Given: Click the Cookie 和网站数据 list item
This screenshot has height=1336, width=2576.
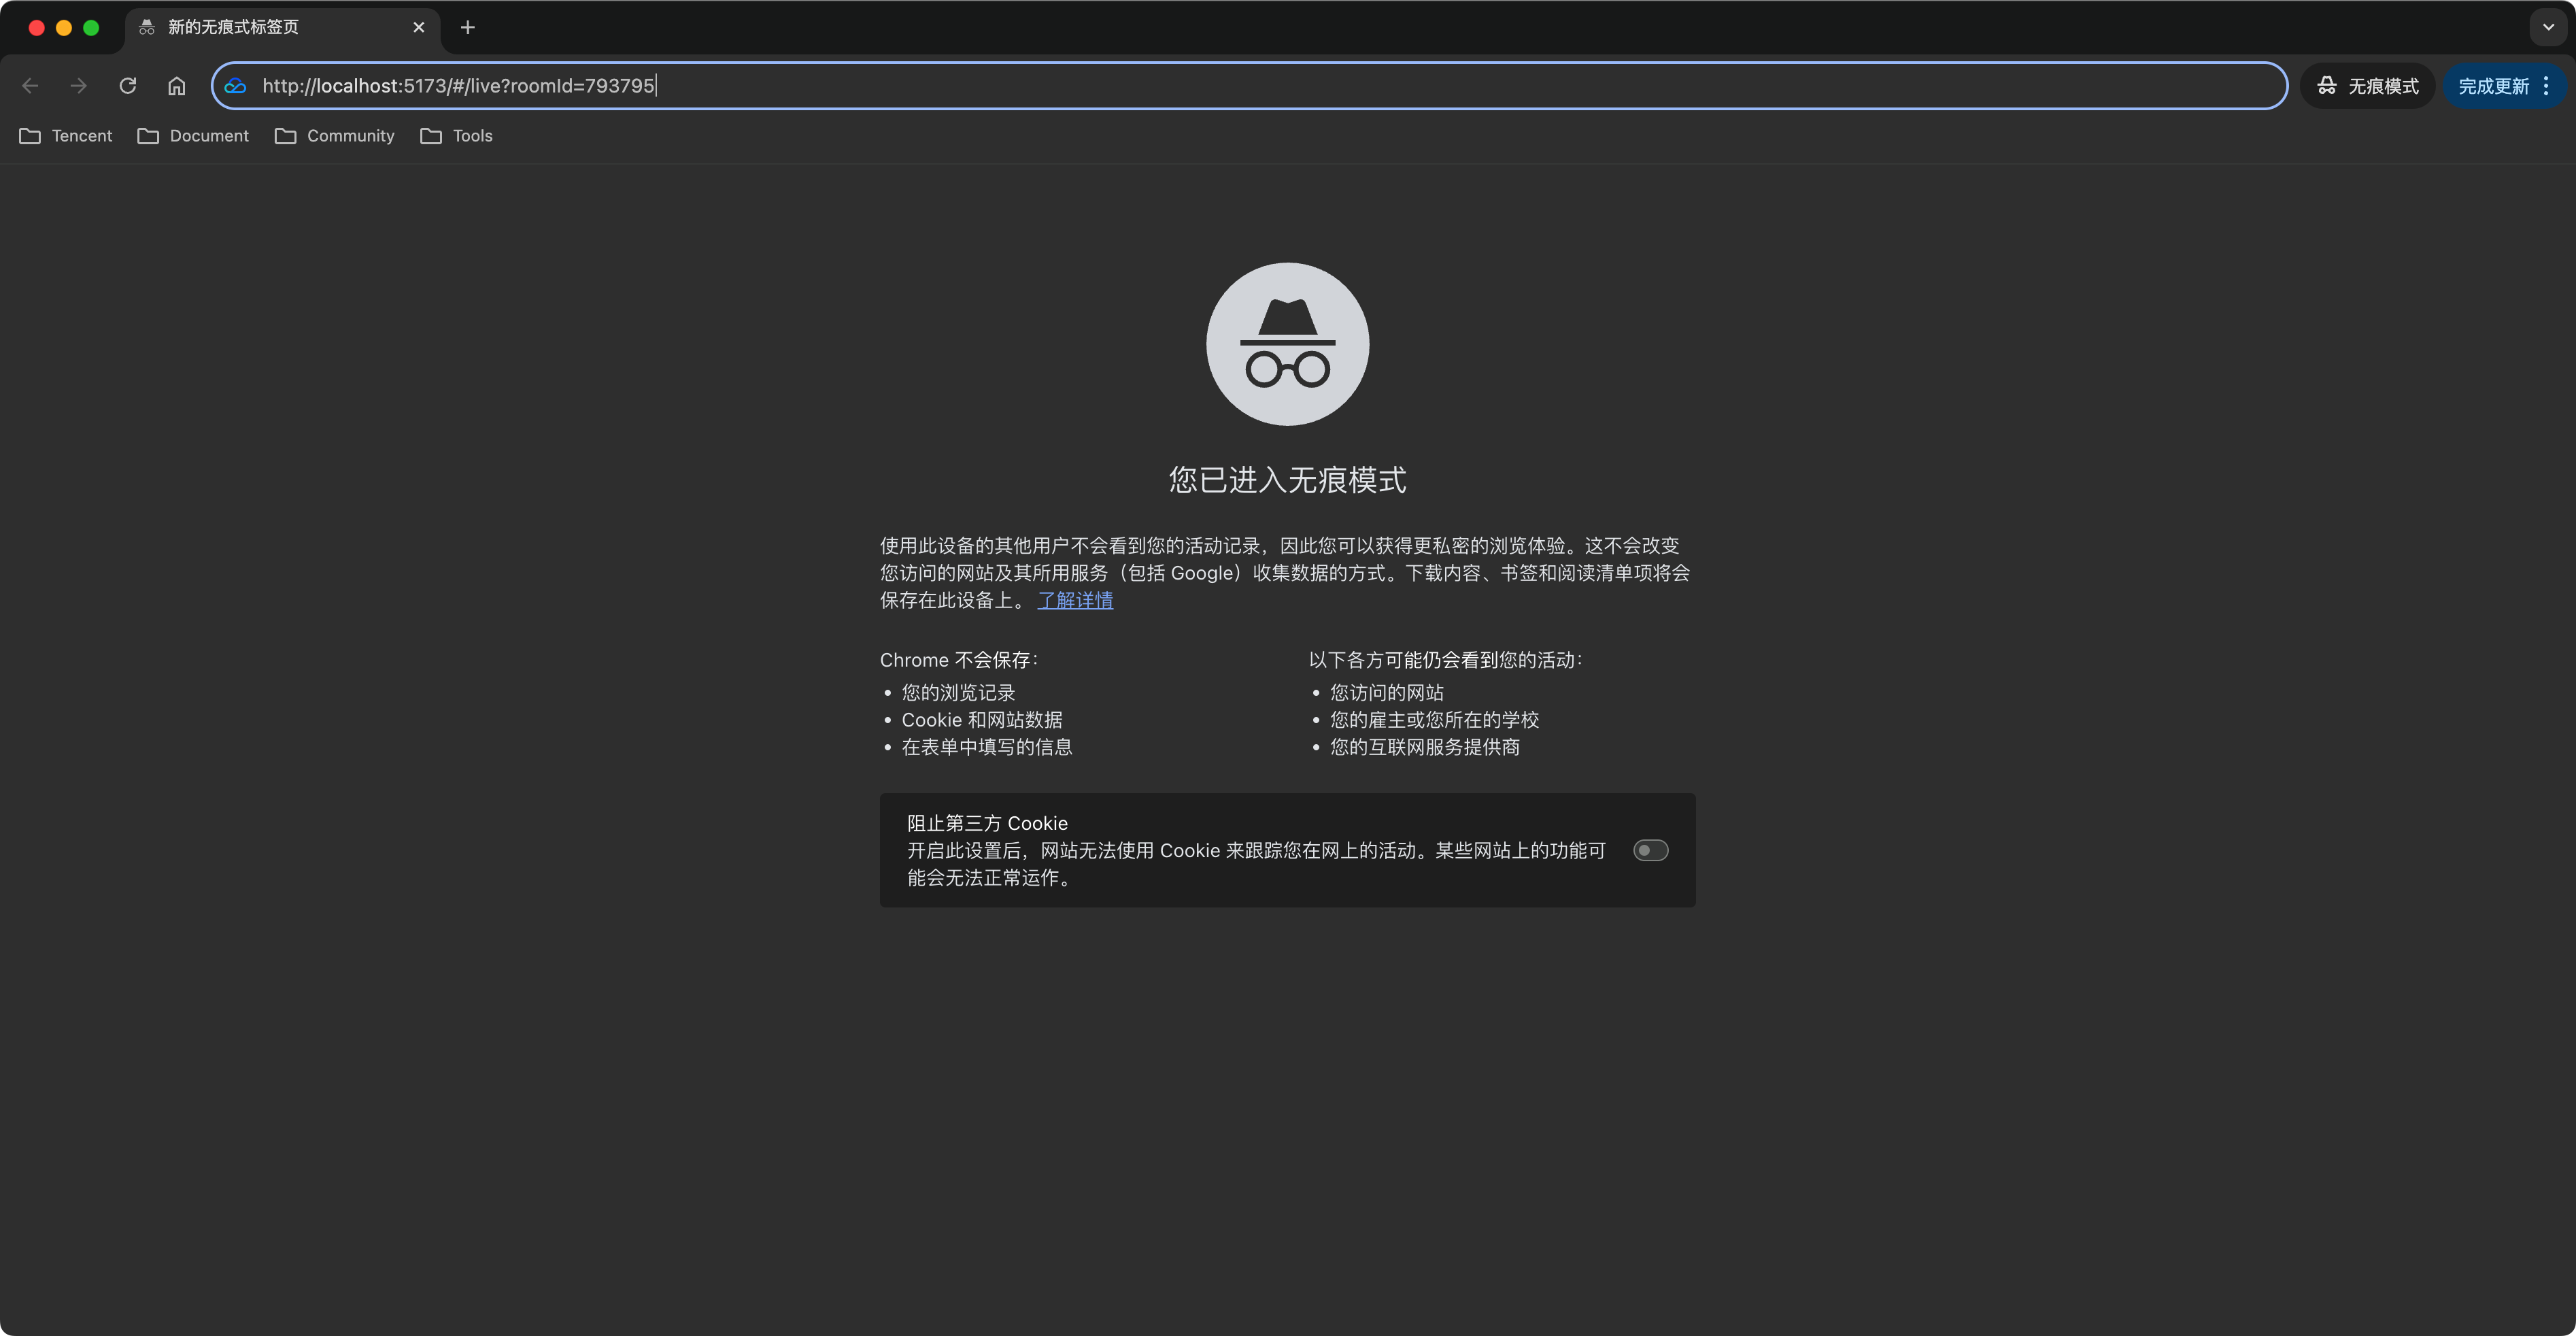Looking at the screenshot, I should tap(982, 720).
